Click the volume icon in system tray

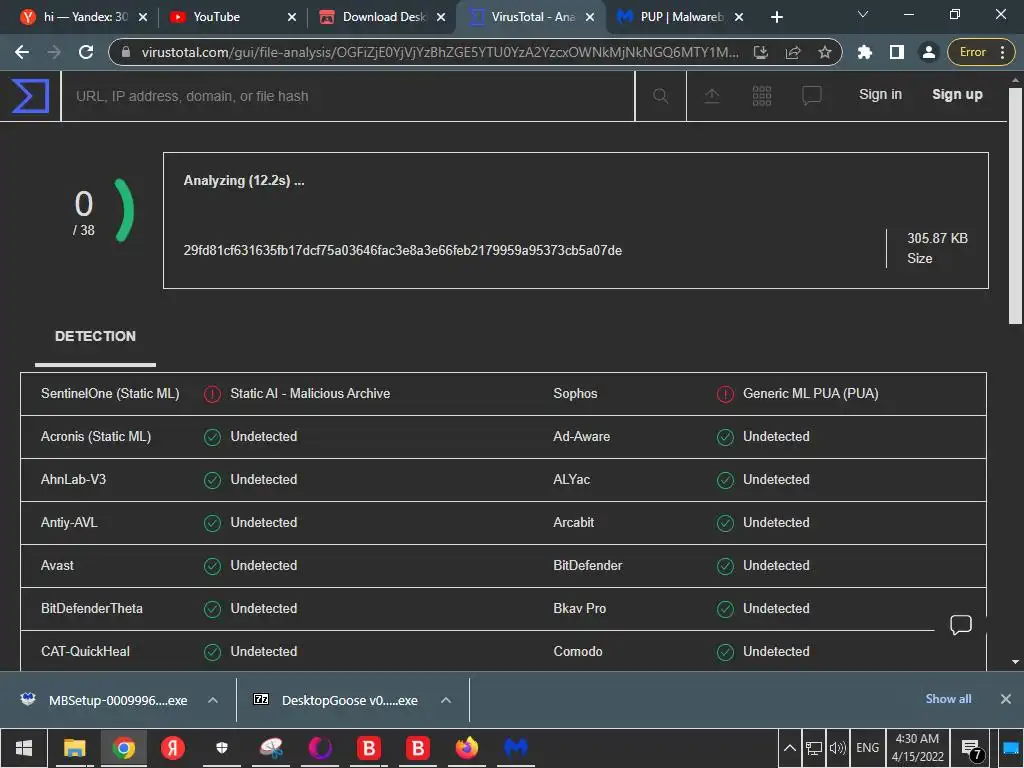[x=837, y=748]
